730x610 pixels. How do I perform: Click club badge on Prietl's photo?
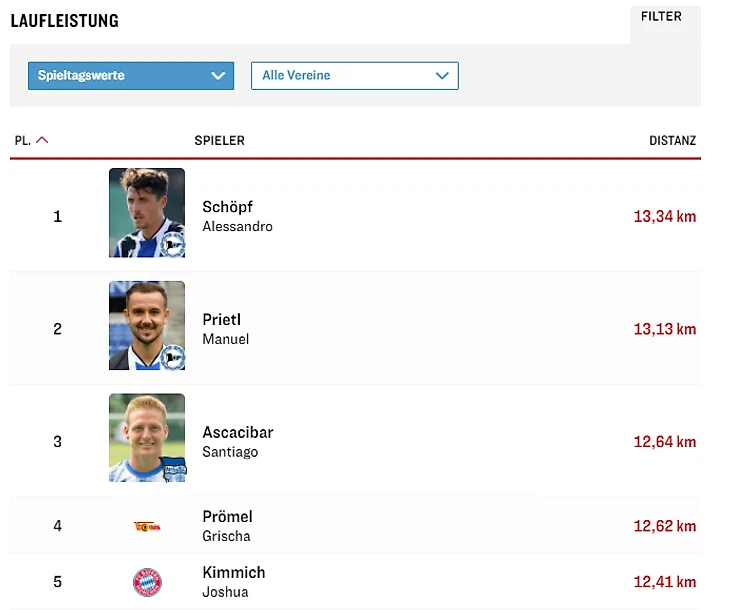click(173, 358)
